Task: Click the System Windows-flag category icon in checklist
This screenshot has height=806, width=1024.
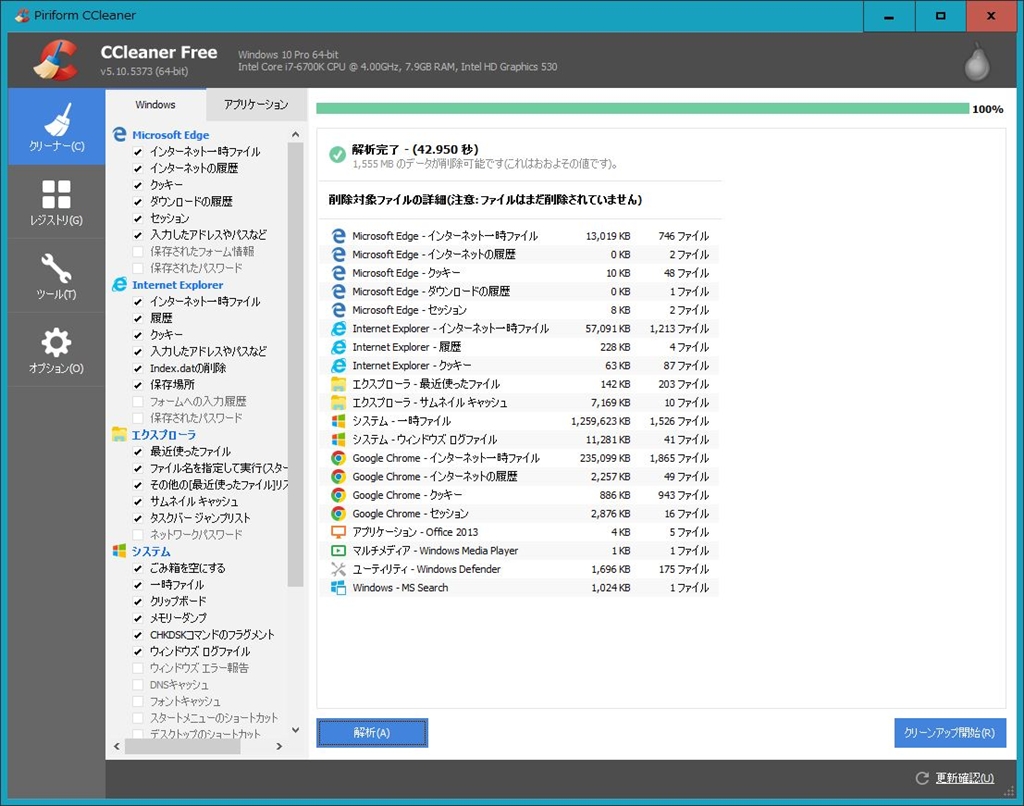Action: [120, 551]
